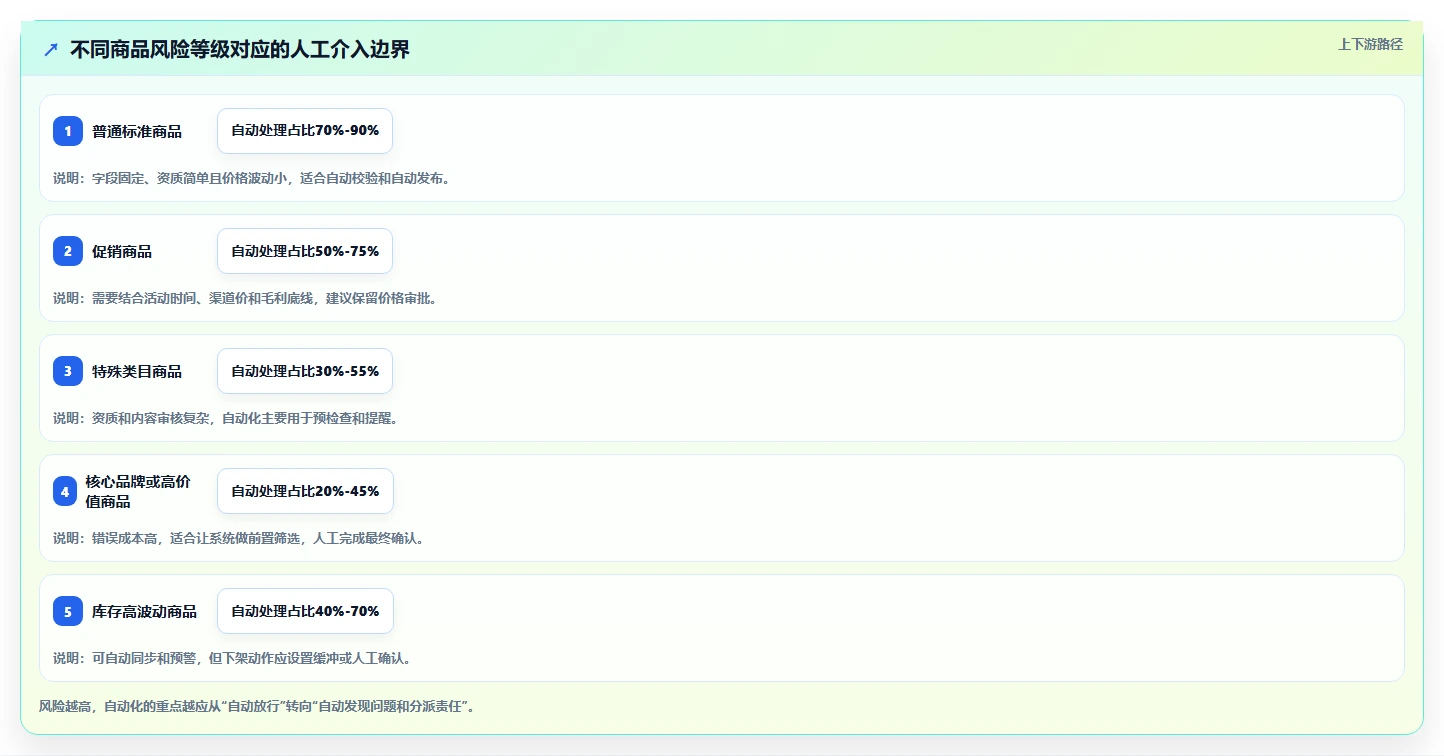Image resolution: width=1444 pixels, height=756 pixels.
Task: Select the 库存高波动商品 title
Action: (x=144, y=611)
